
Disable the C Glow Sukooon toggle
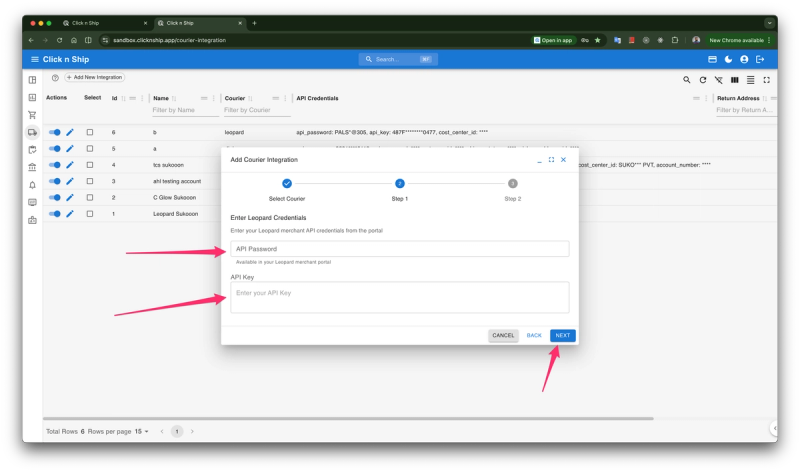55,197
